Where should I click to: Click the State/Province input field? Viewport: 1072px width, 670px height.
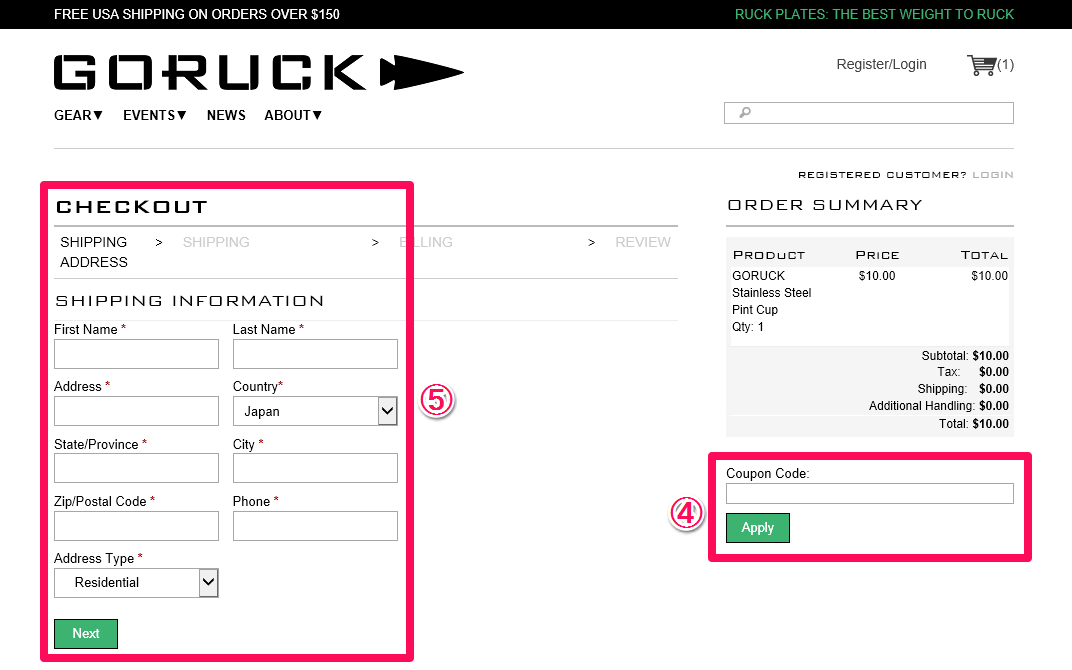137,468
